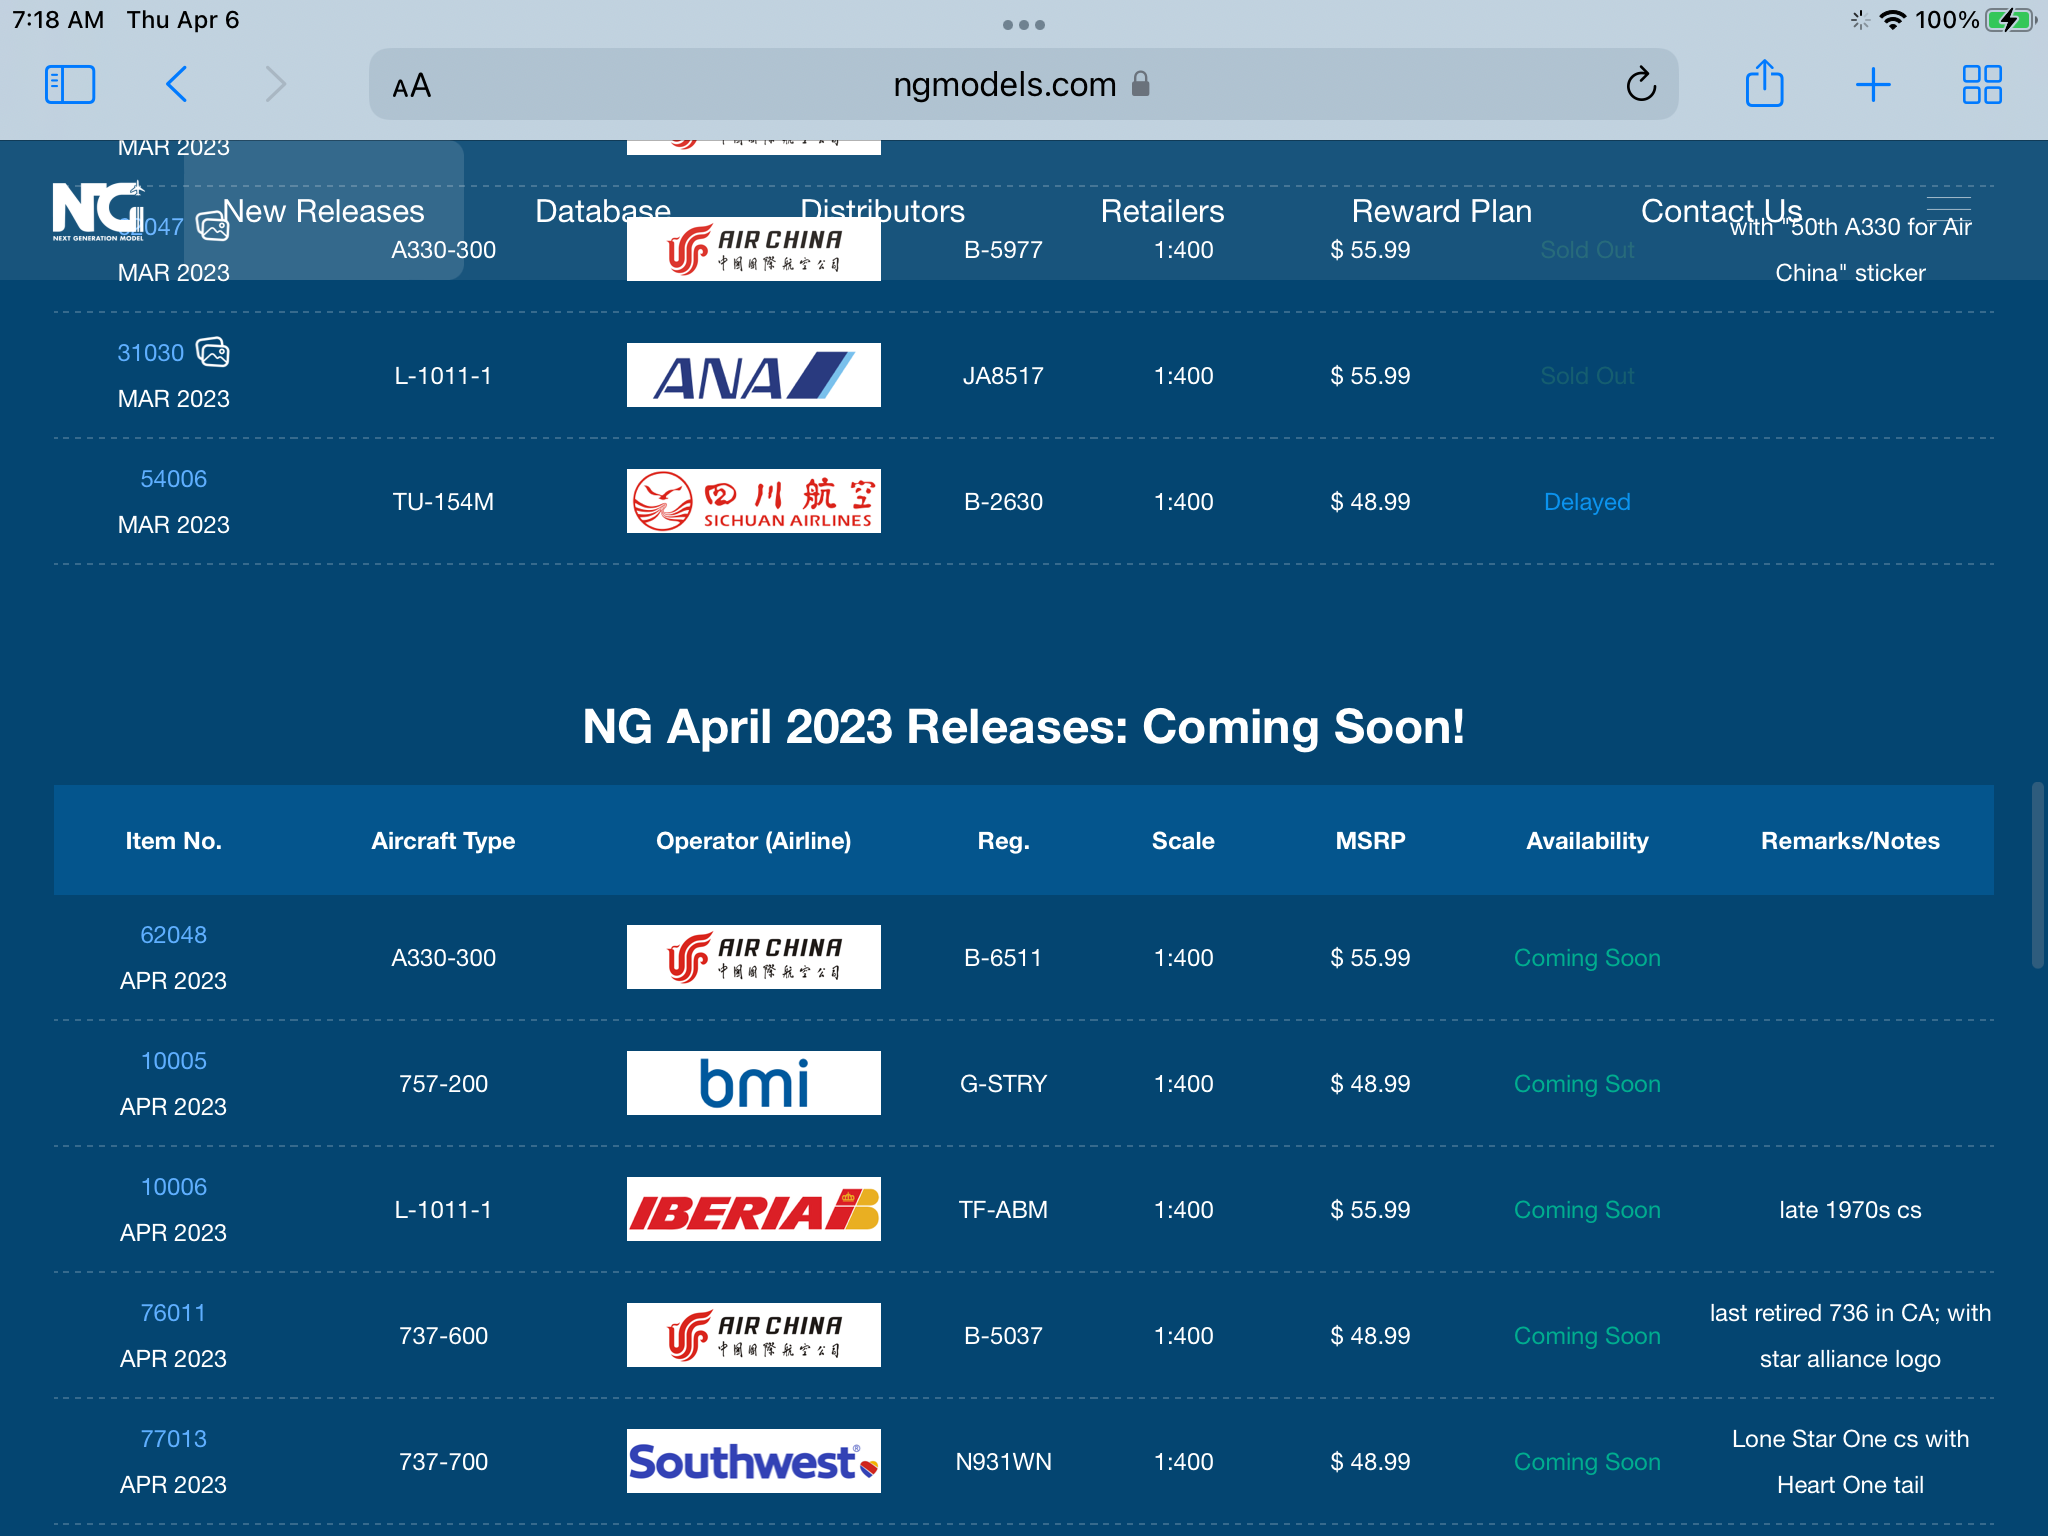Click registration N931WN

1003,1462
